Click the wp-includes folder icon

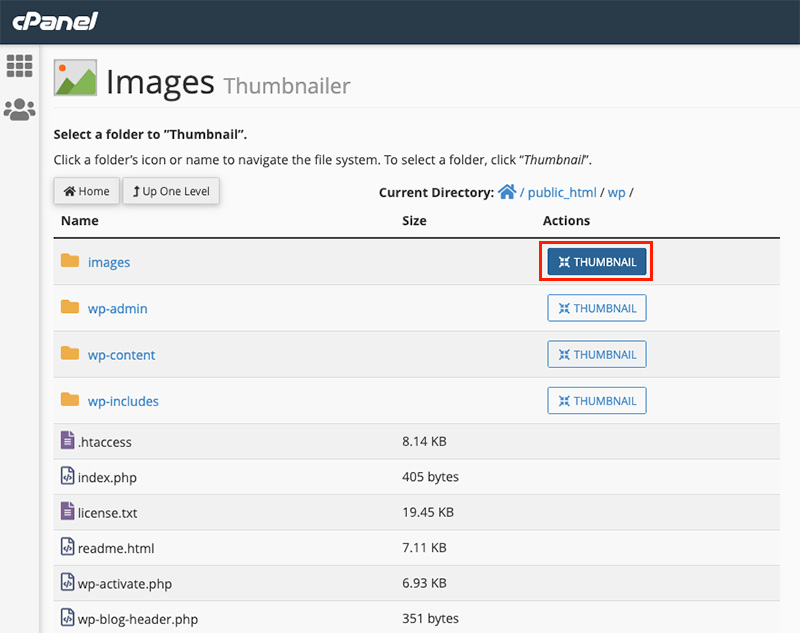69,400
